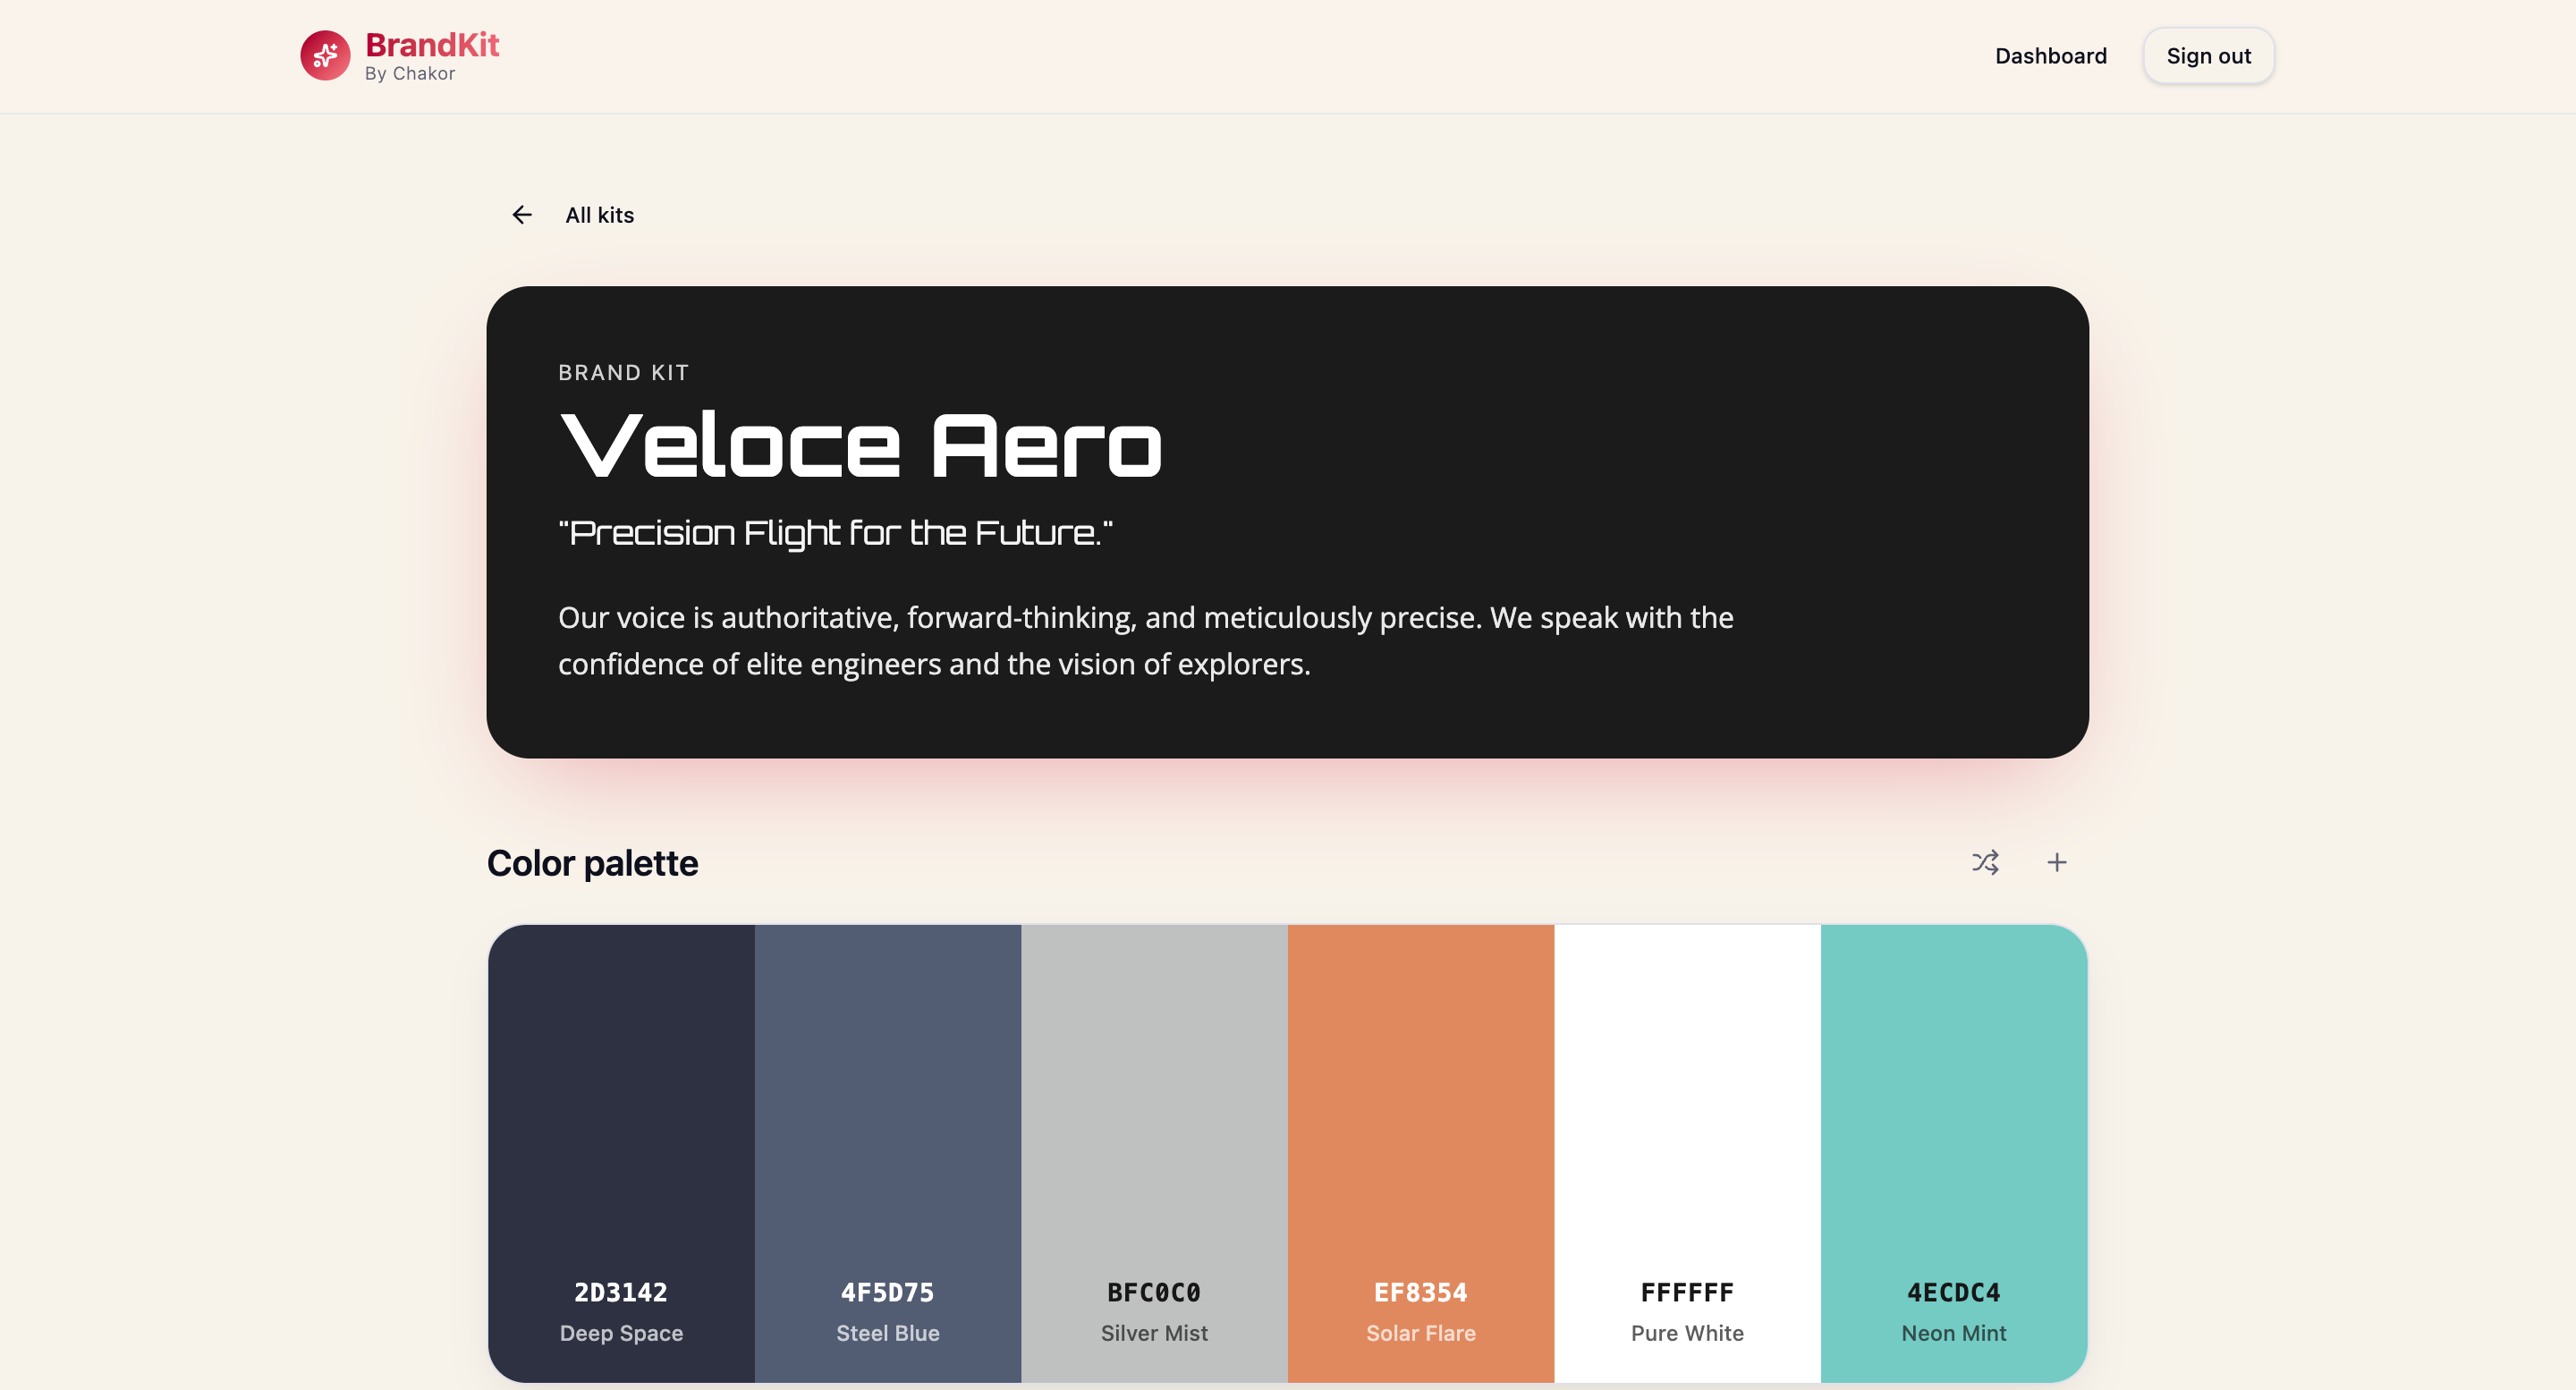Shuffle the color palette
The height and width of the screenshot is (1390, 2576).
pyautogui.click(x=1985, y=862)
